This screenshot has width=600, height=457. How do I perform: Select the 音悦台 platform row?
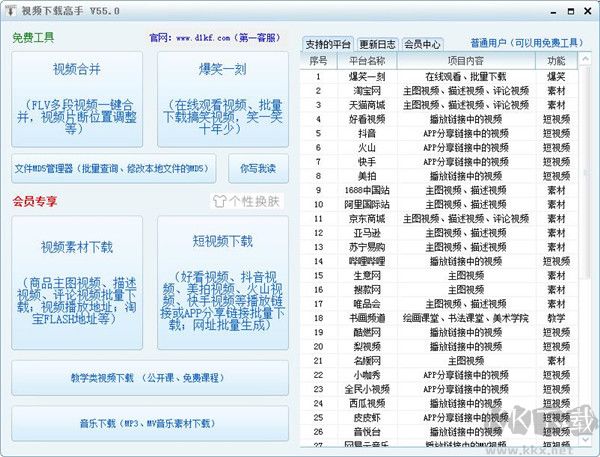[x=439, y=431]
